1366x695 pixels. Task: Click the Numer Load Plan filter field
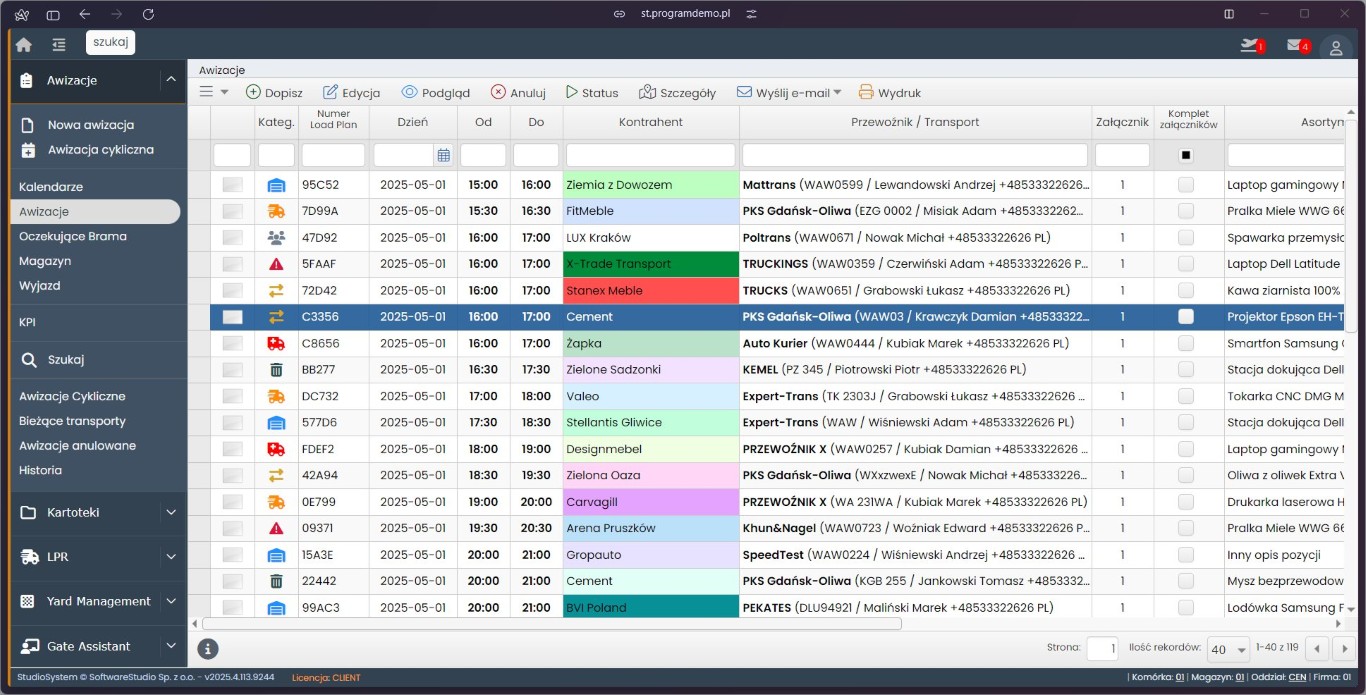tap(334, 155)
